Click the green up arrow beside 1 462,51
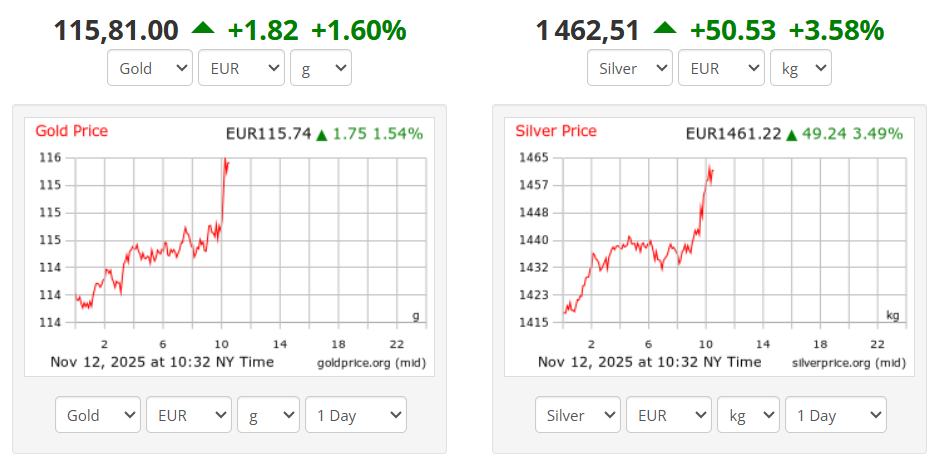 tap(664, 29)
